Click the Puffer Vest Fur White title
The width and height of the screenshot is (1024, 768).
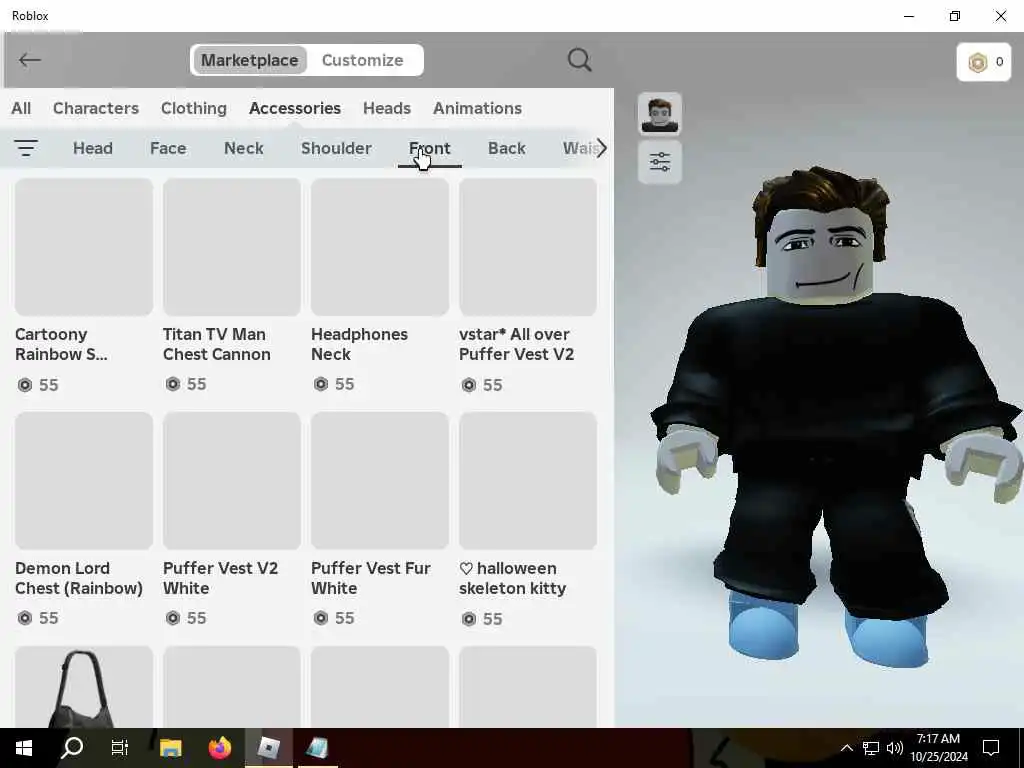point(371,578)
